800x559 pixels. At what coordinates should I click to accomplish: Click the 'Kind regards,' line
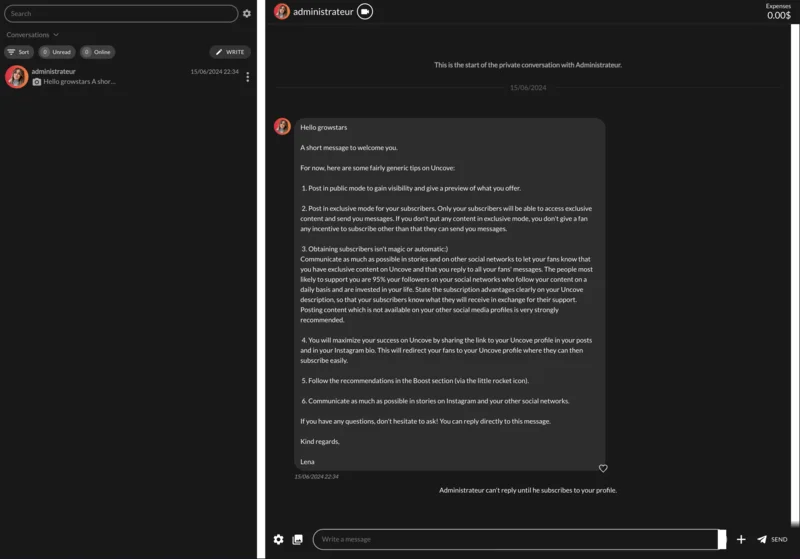[x=320, y=441]
